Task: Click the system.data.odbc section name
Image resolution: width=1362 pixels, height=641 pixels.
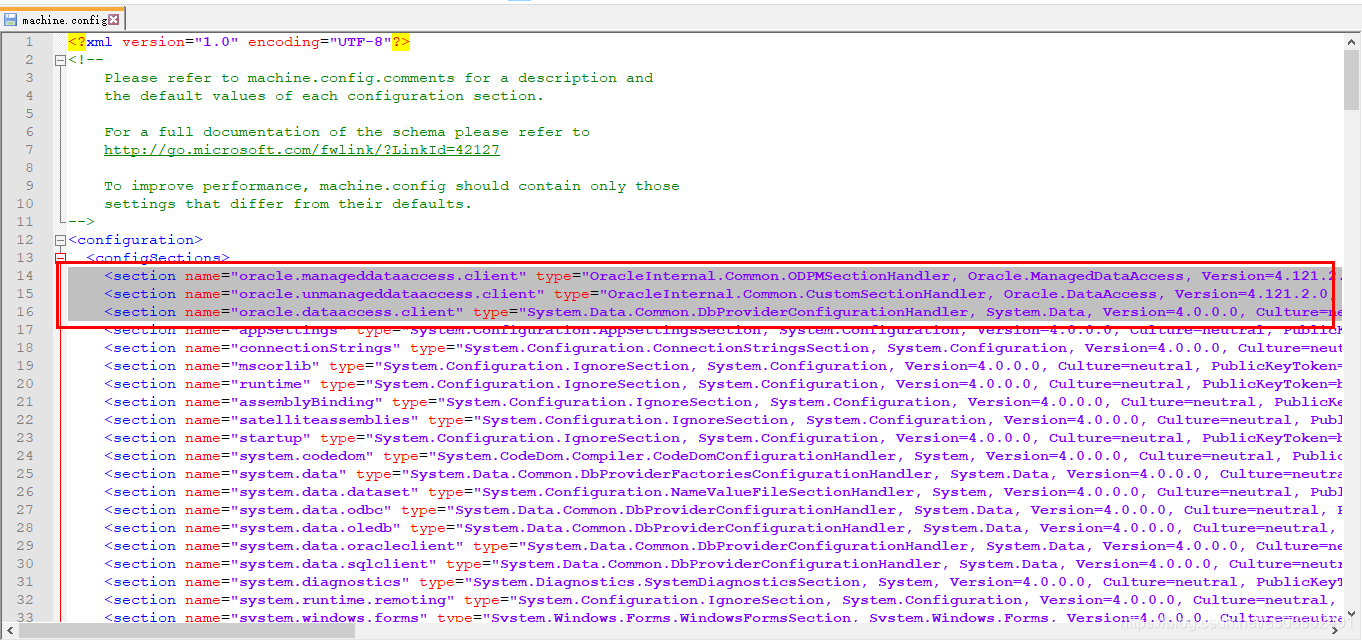Action: pyautogui.click(x=311, y=510)
